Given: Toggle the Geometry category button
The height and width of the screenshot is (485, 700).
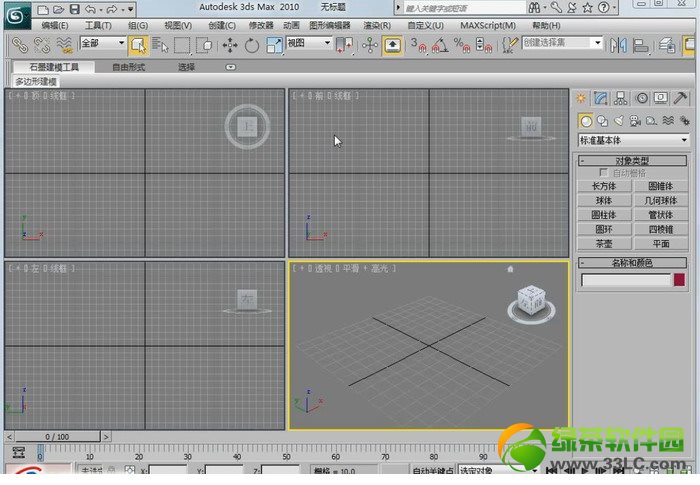Looking at the screenshot, I should 586,121.
